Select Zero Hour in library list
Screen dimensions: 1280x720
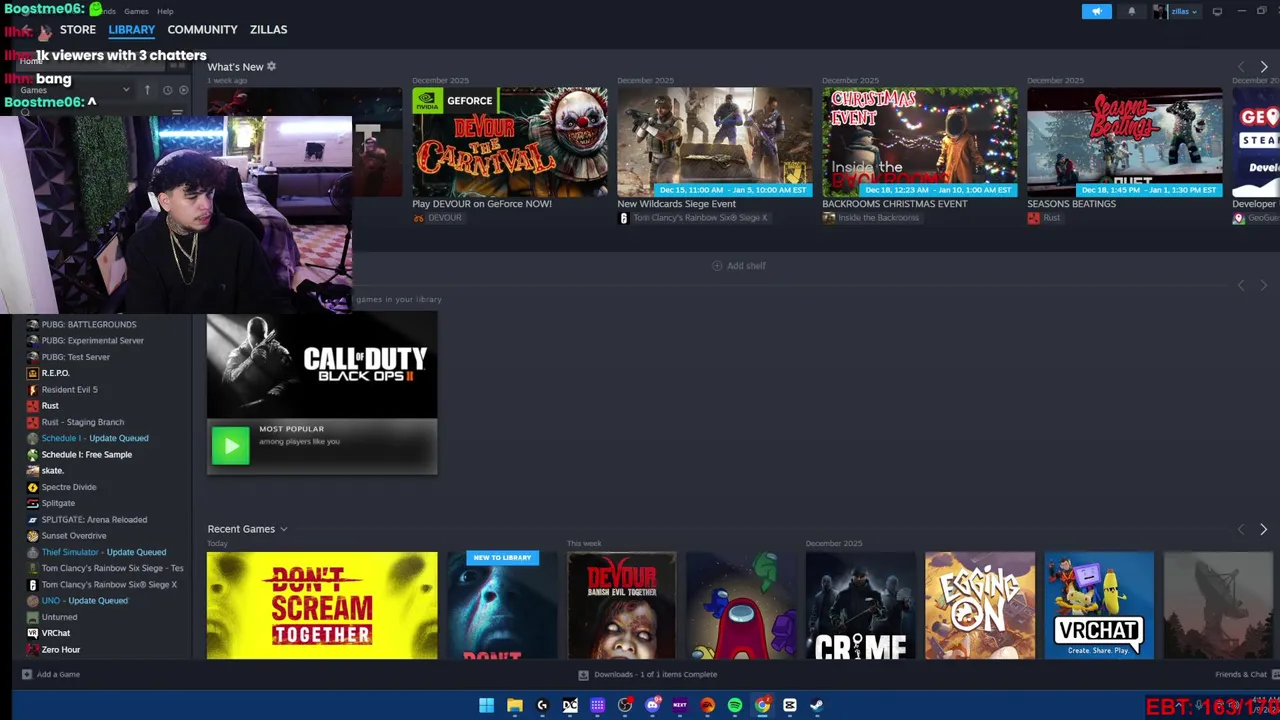(61, 649)
